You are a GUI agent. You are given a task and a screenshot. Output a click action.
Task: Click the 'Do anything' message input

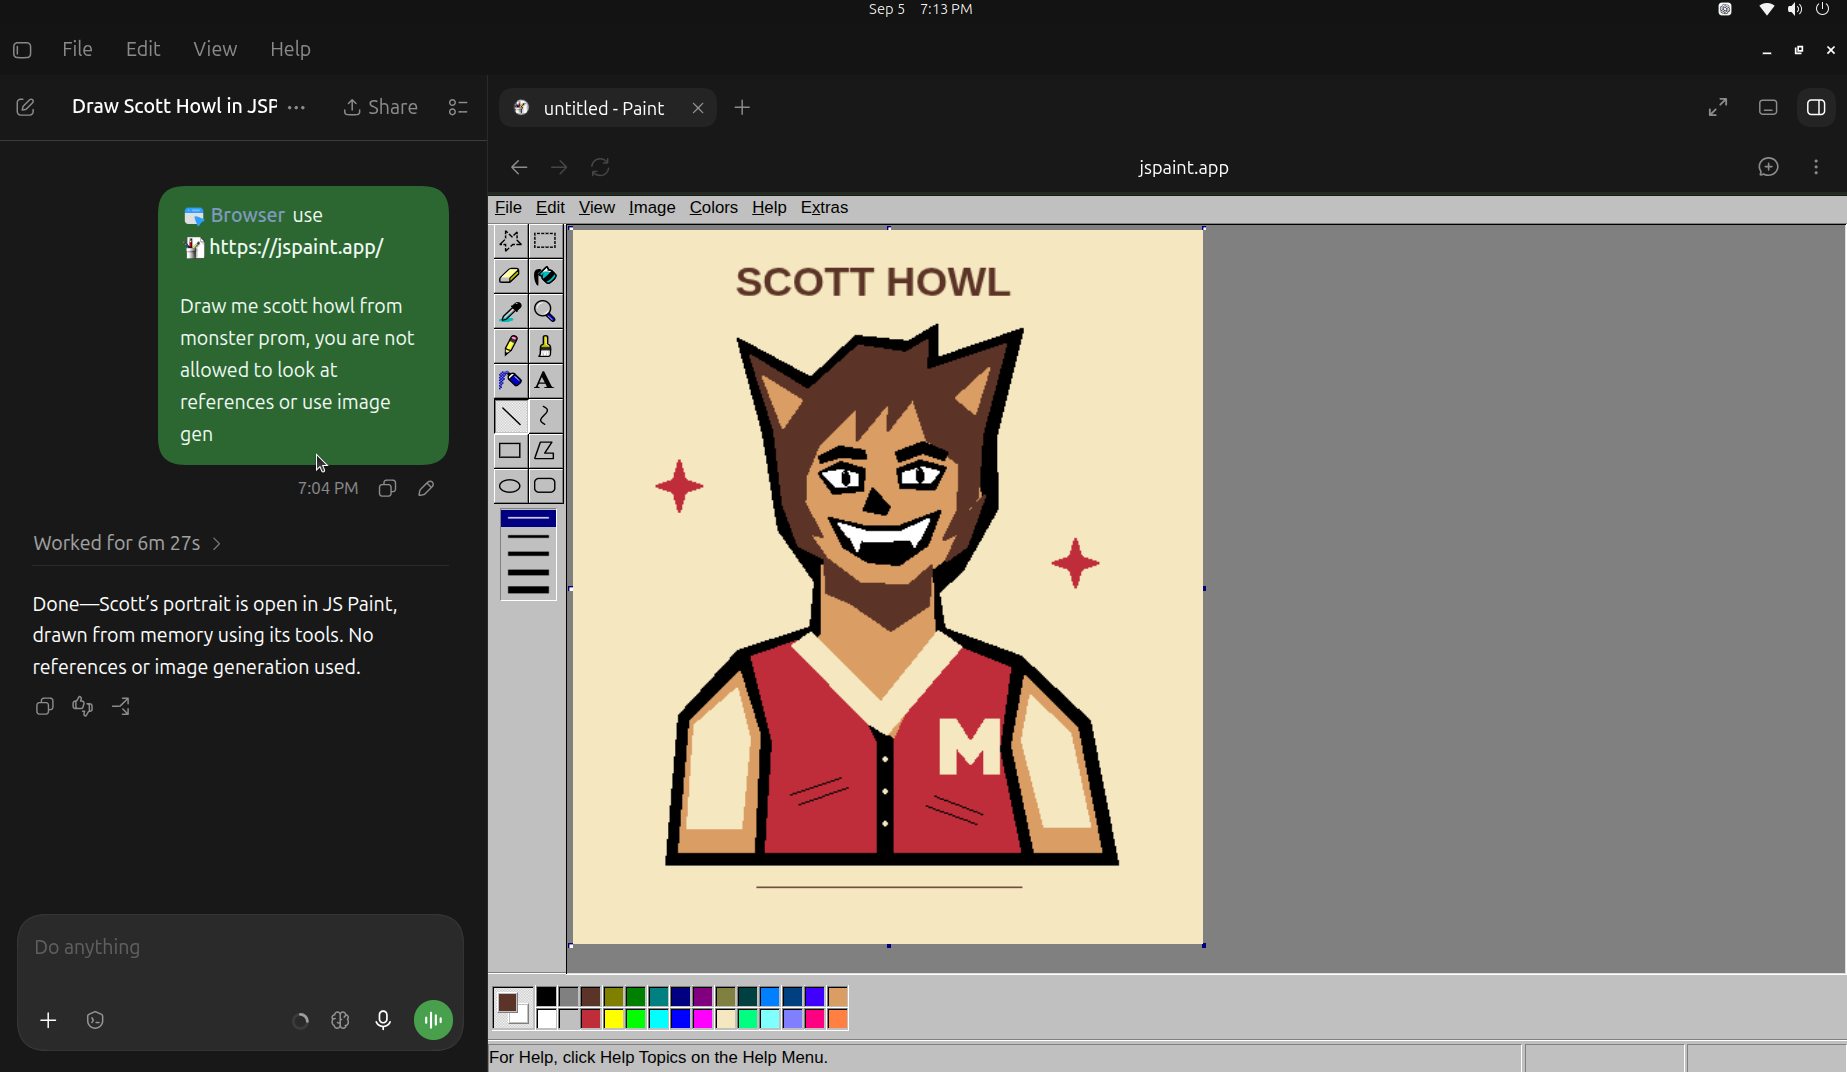click(x=240, y=947)
